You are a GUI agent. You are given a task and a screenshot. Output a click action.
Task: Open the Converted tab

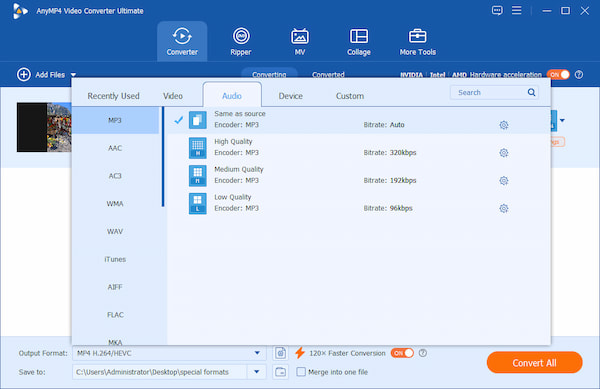pyautogui.click(x=328, y=74)
